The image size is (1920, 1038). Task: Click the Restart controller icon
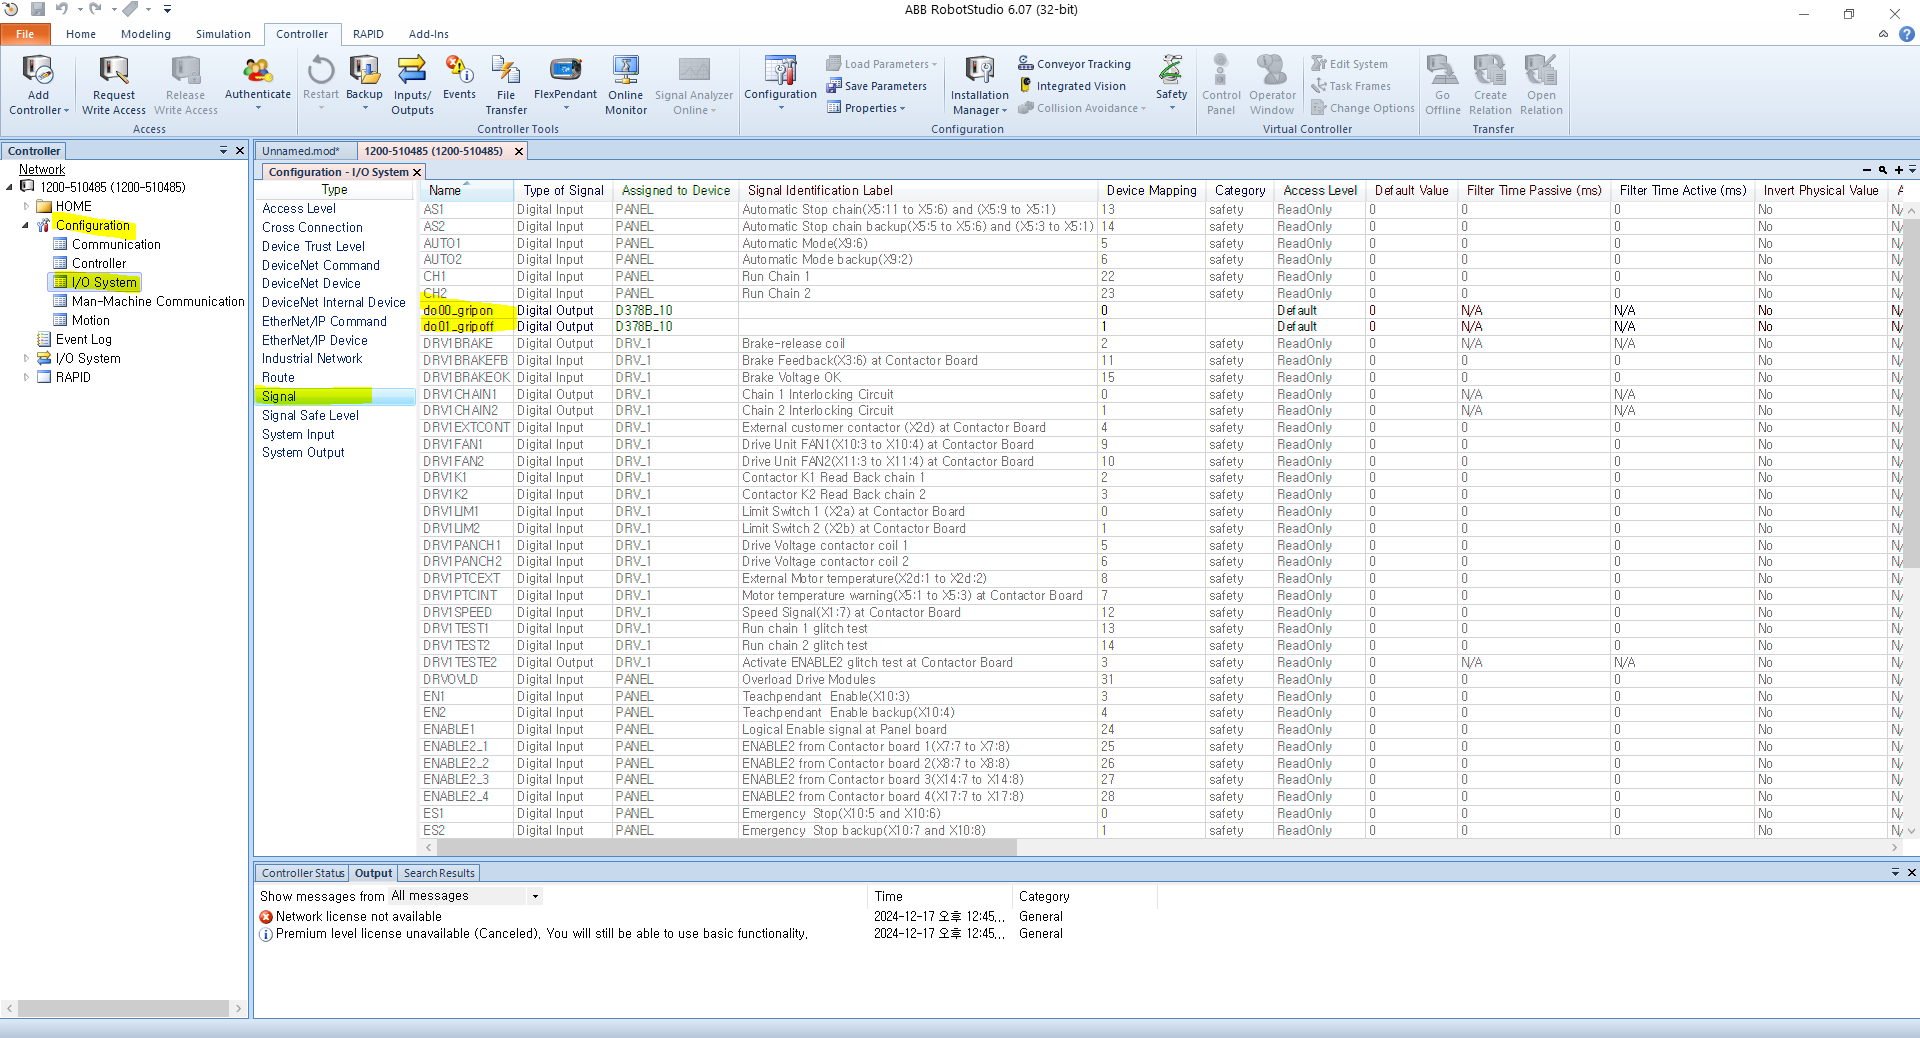(321, 70)
